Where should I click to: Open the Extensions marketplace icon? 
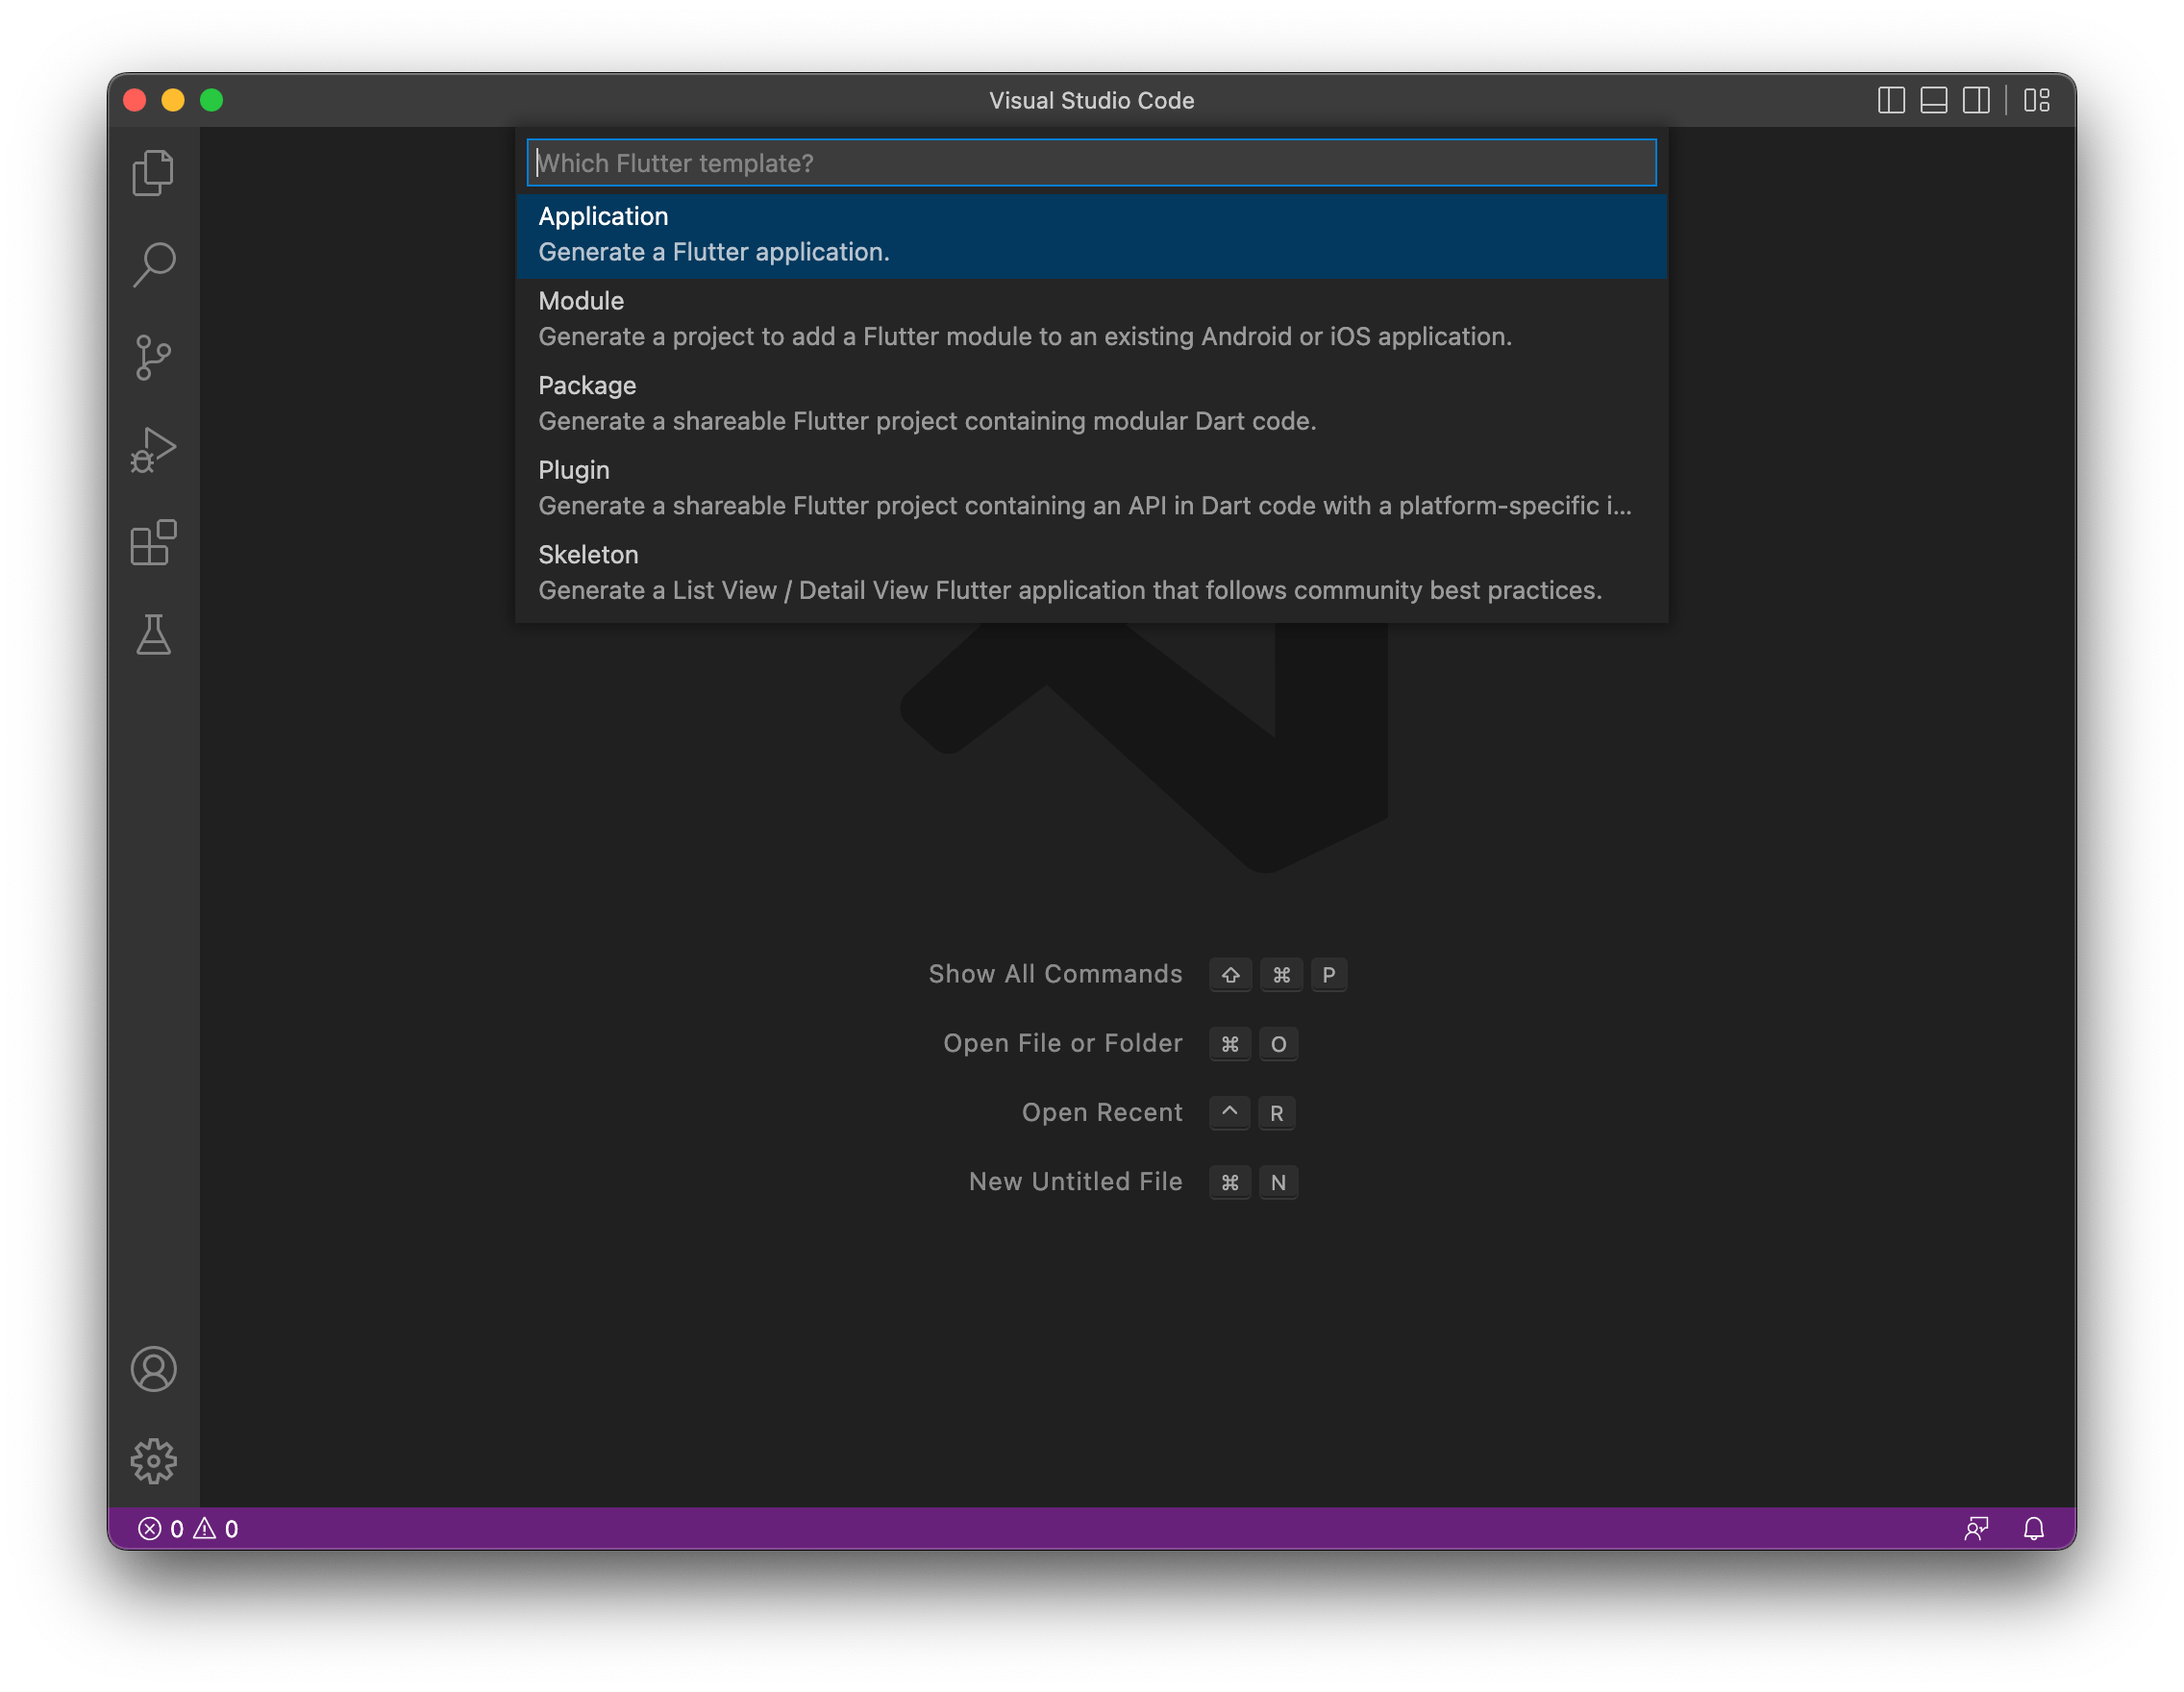pos(154,539)
